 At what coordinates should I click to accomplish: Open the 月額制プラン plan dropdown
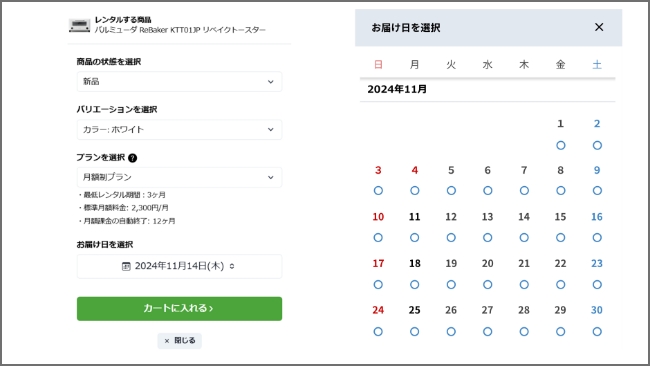click(x=179, y=177)
